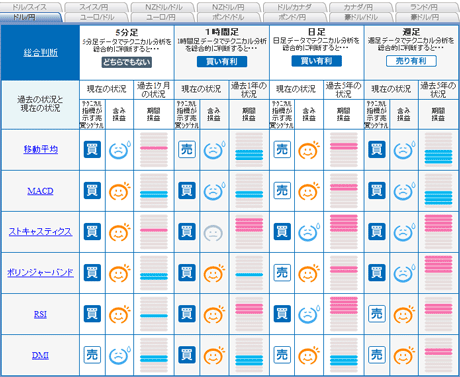Click the sad face icon for MACD under 1時間足
This screenshot has height=377, width=460.
214,191
